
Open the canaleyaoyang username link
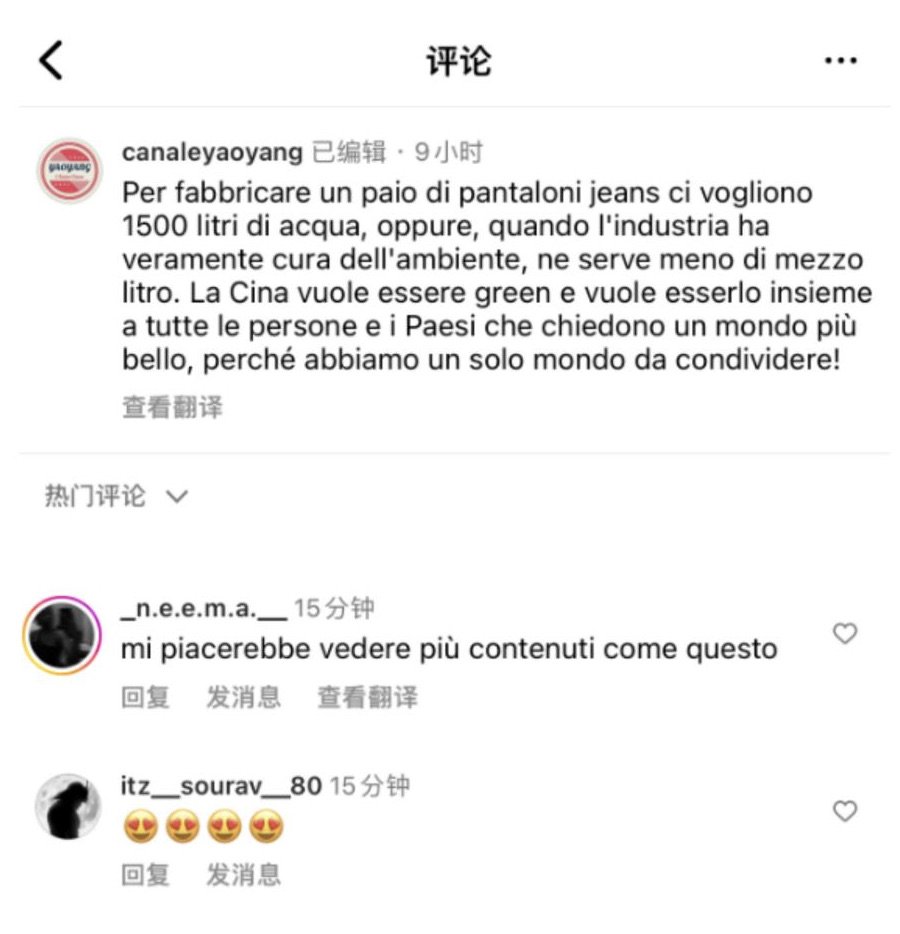(x=212, y=152)
